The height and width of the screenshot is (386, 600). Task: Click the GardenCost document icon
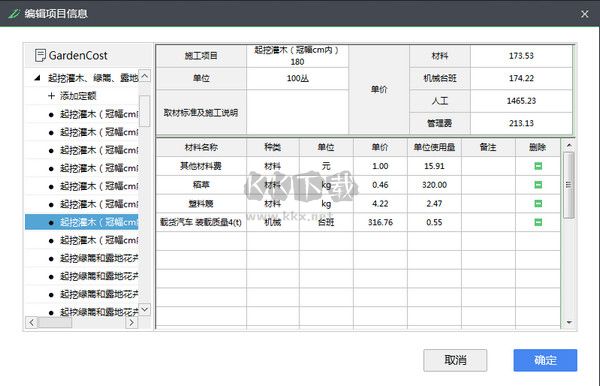coord(40,55)
